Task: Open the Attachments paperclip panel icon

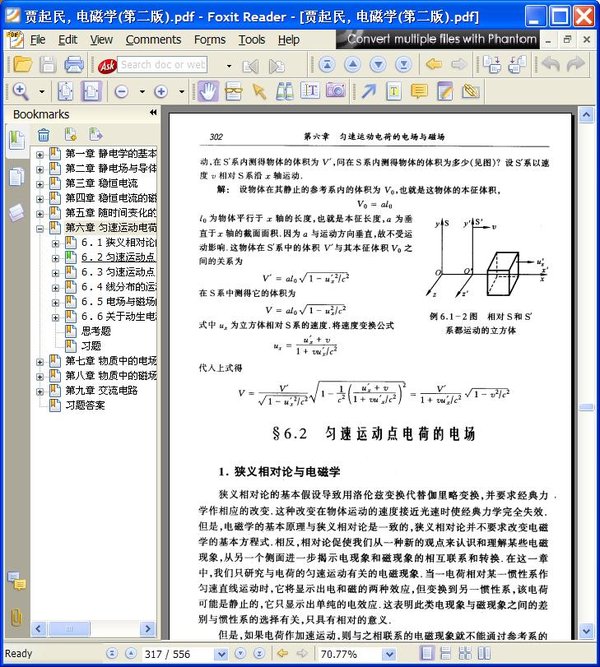Action: point(16,616)
